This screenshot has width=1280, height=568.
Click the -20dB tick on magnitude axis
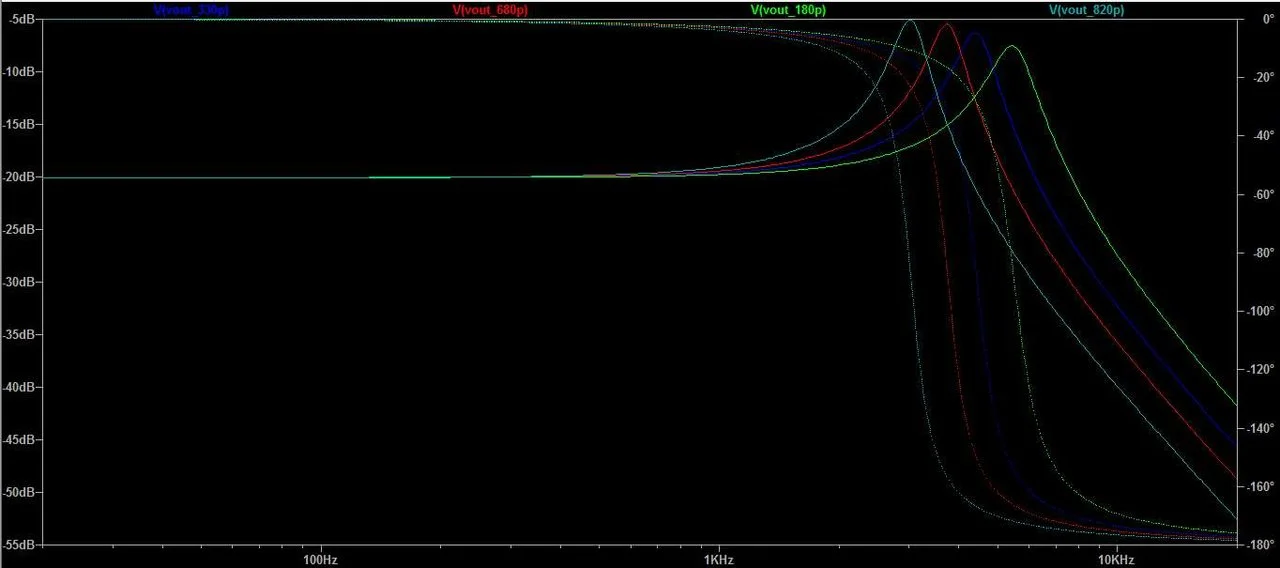point(20,177)
